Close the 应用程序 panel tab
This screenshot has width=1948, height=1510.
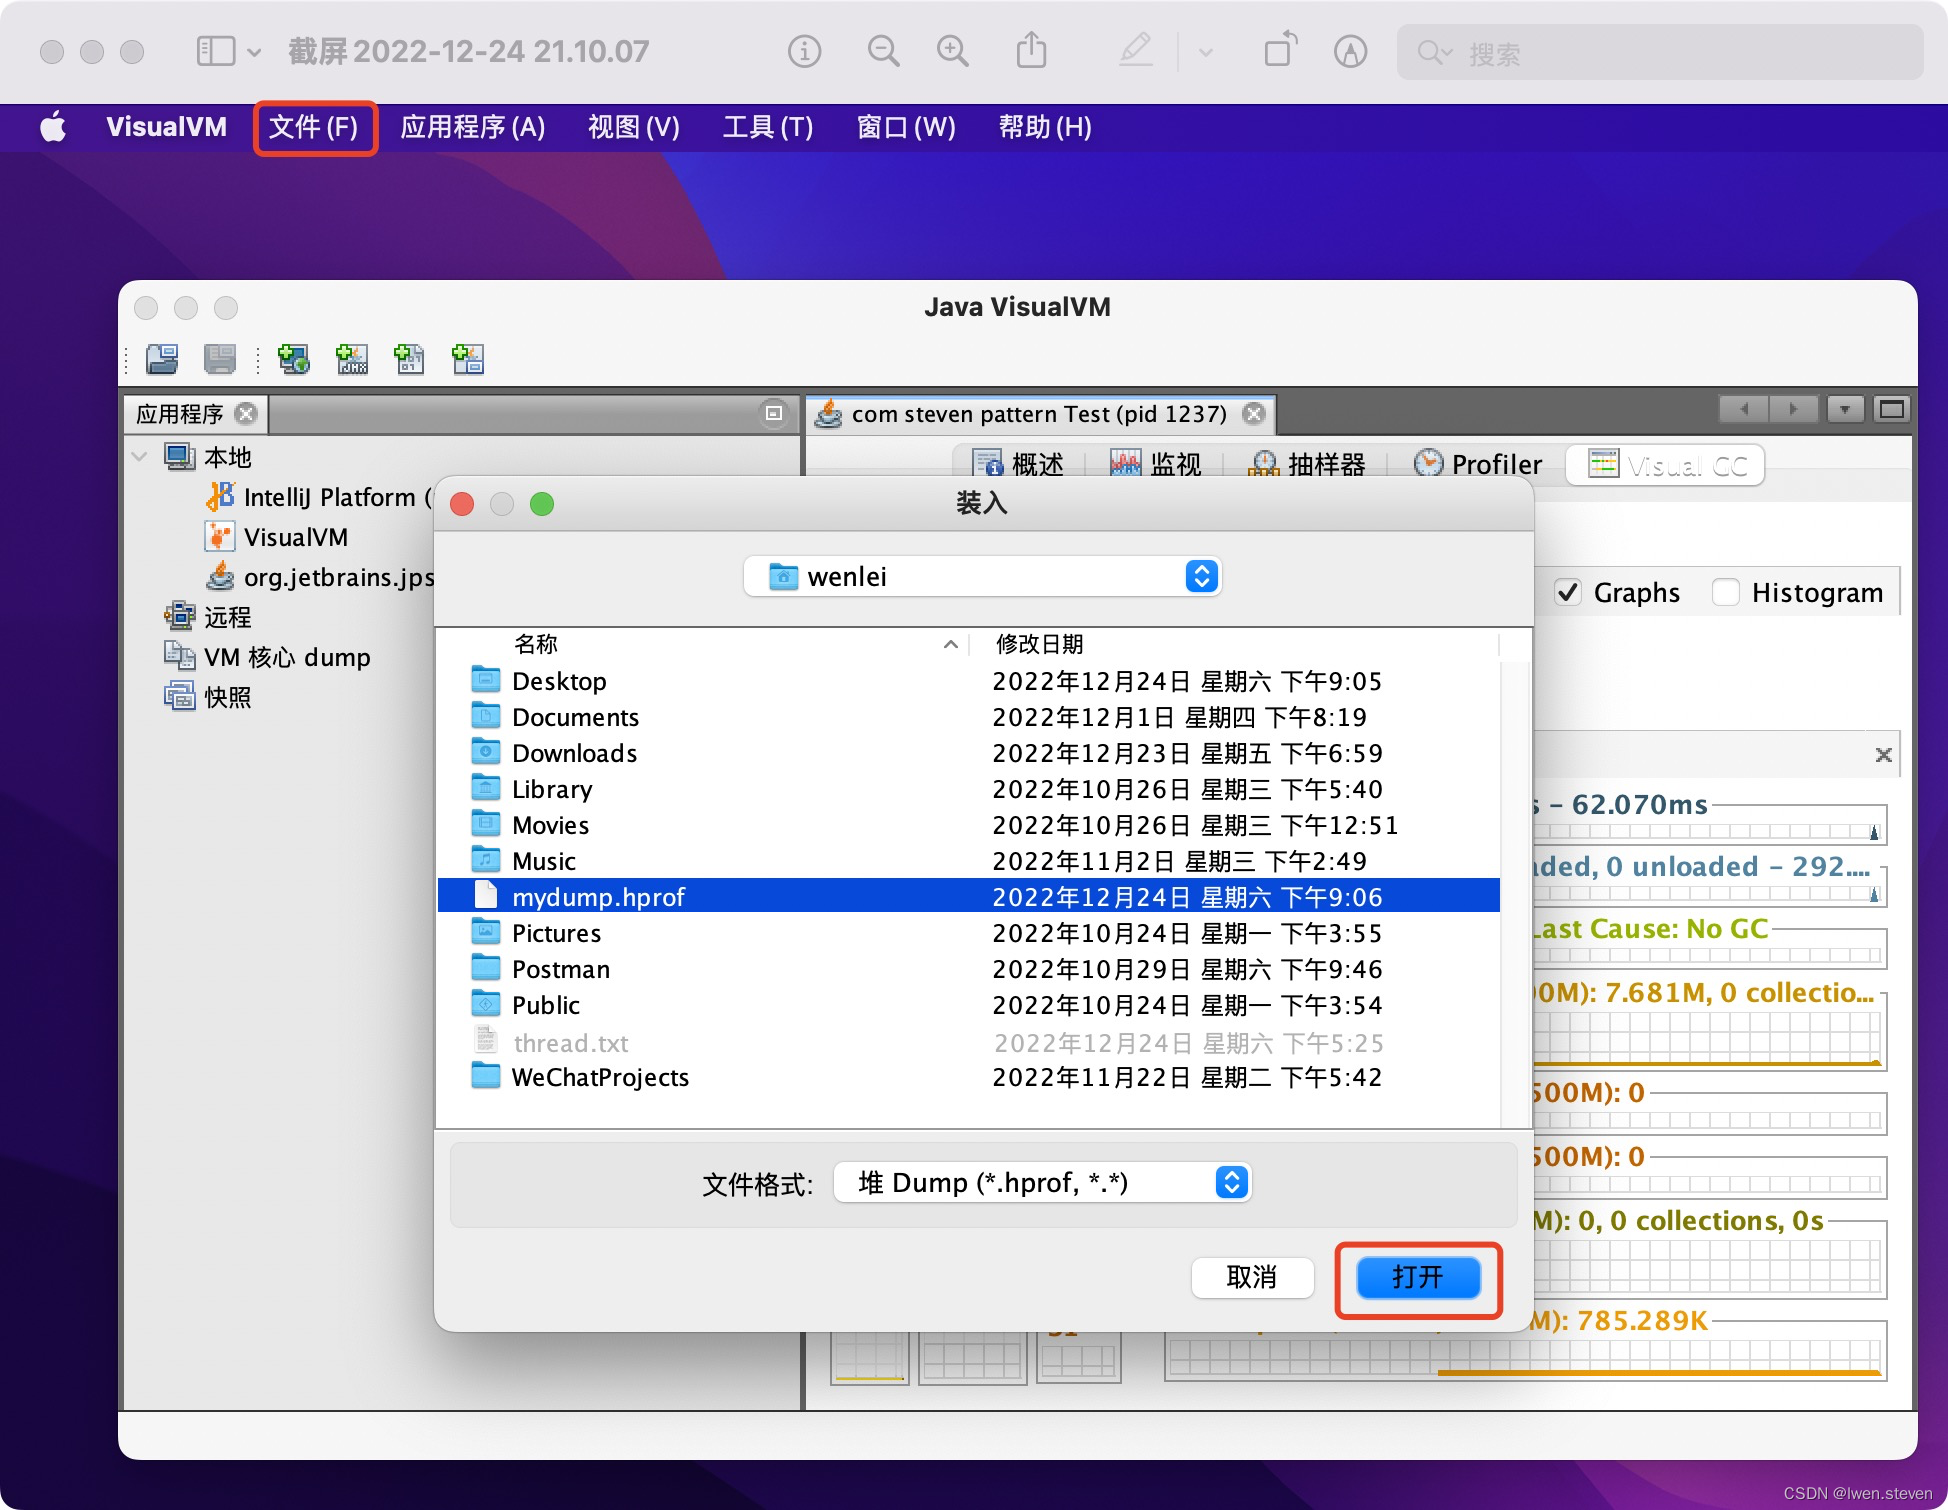click(x=246, y=413)
